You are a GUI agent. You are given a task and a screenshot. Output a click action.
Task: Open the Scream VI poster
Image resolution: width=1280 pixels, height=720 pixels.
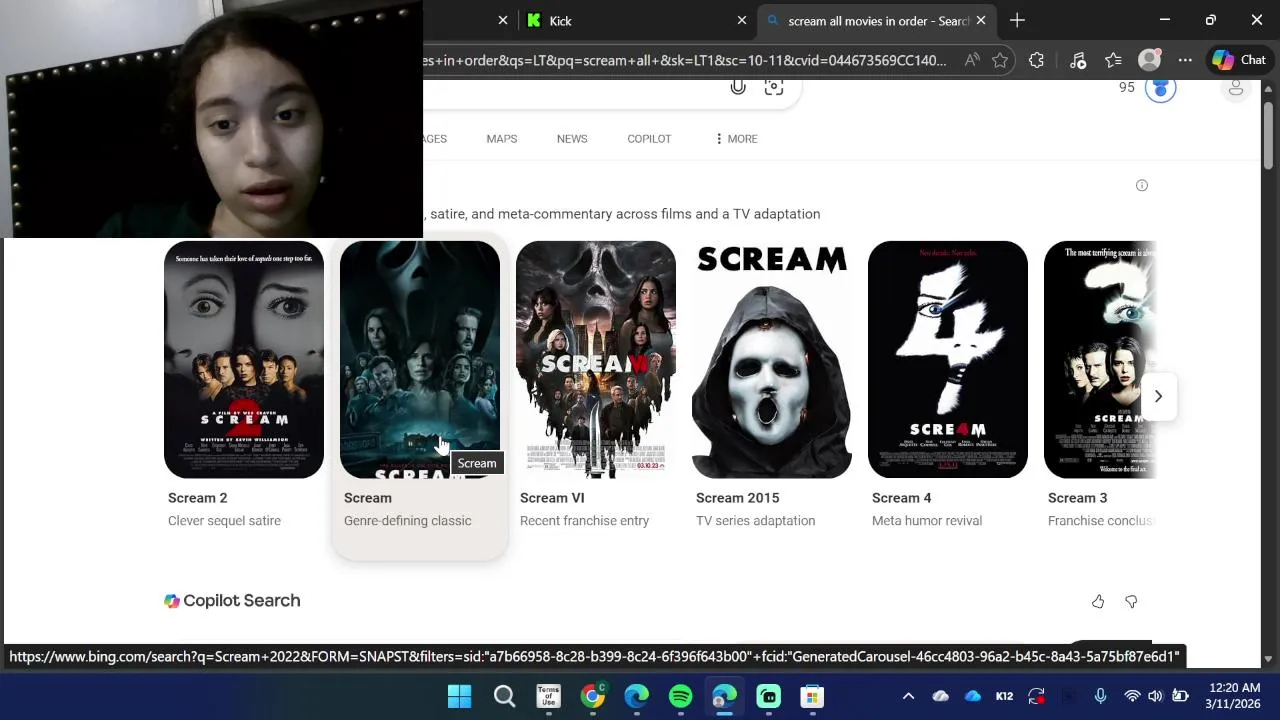(596, 359)
